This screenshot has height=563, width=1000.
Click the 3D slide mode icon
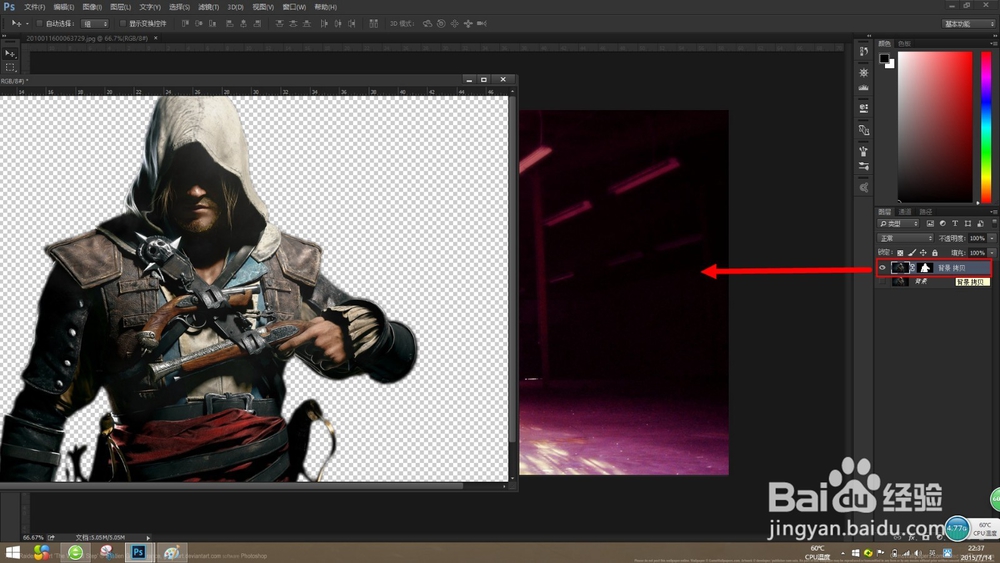(468, 24)
